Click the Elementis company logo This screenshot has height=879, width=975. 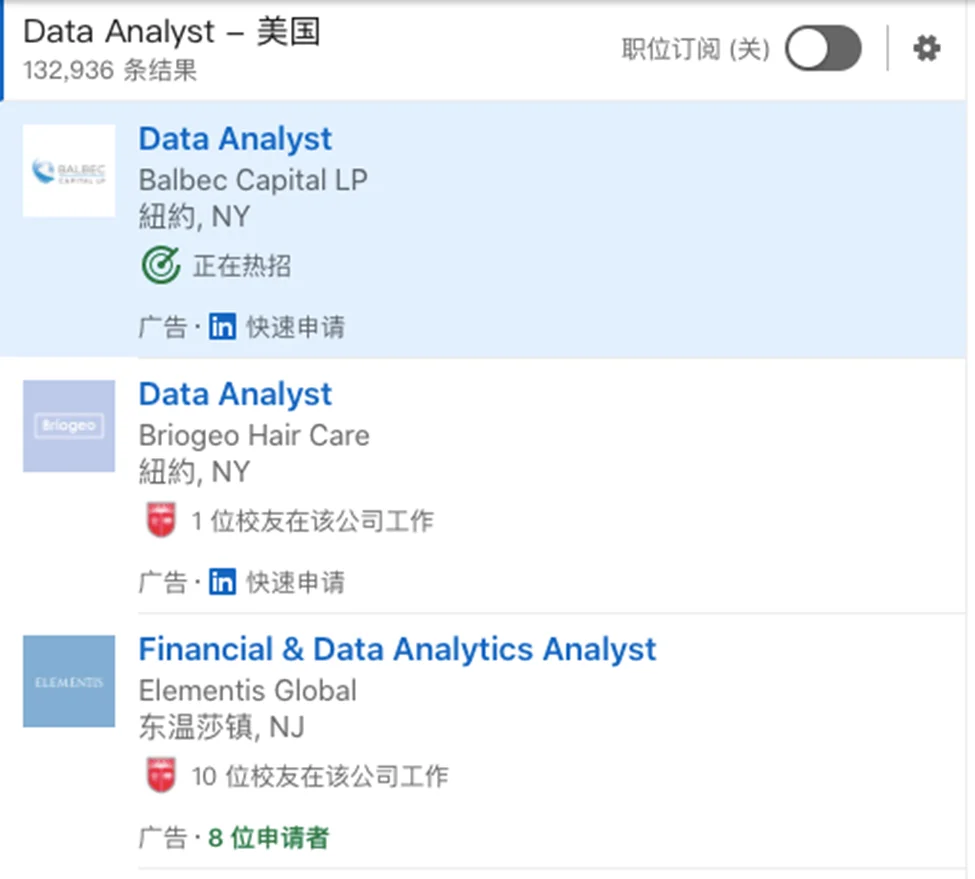(69, 681)
